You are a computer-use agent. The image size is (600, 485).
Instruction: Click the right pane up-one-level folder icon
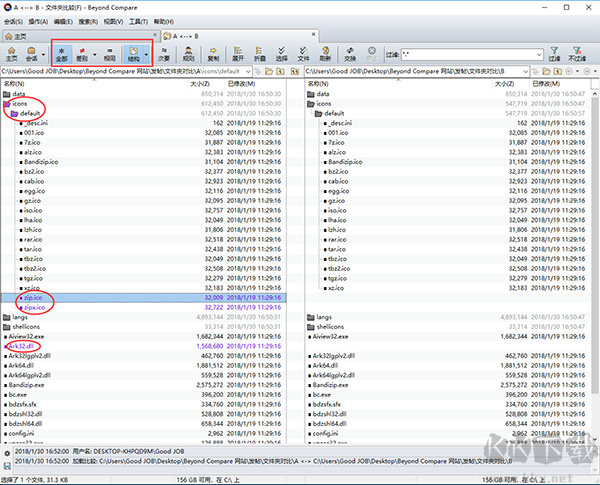click(x=558, y=71)
